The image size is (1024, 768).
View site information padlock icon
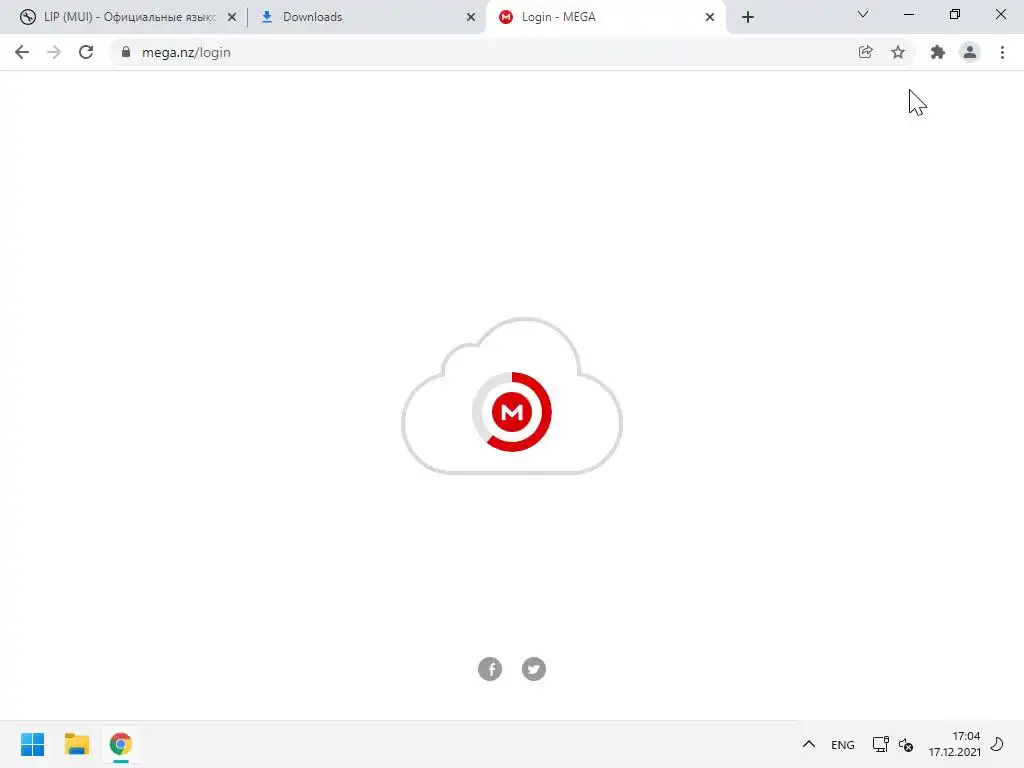pyautogui.click(x=126, y=52)
